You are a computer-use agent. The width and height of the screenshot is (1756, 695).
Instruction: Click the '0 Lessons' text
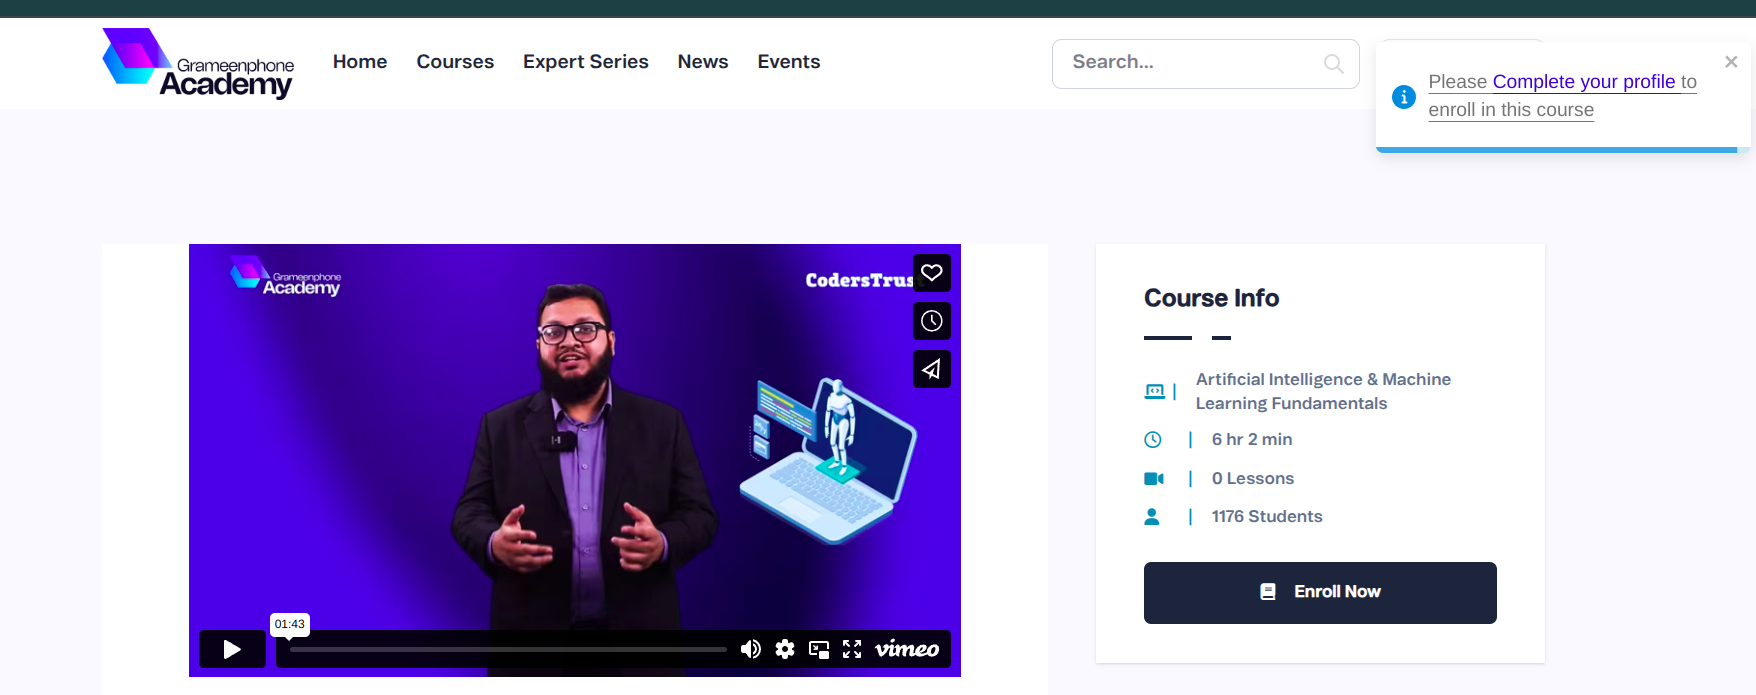(1253, 479)
